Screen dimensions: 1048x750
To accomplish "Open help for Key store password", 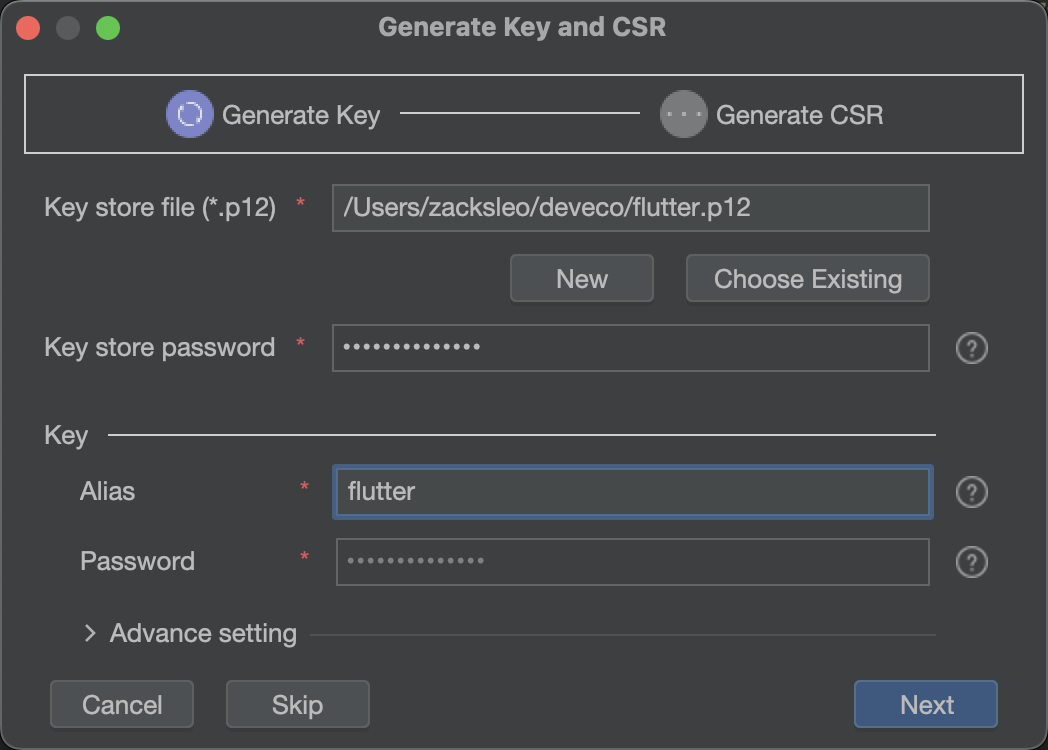I will coord(972,348).
